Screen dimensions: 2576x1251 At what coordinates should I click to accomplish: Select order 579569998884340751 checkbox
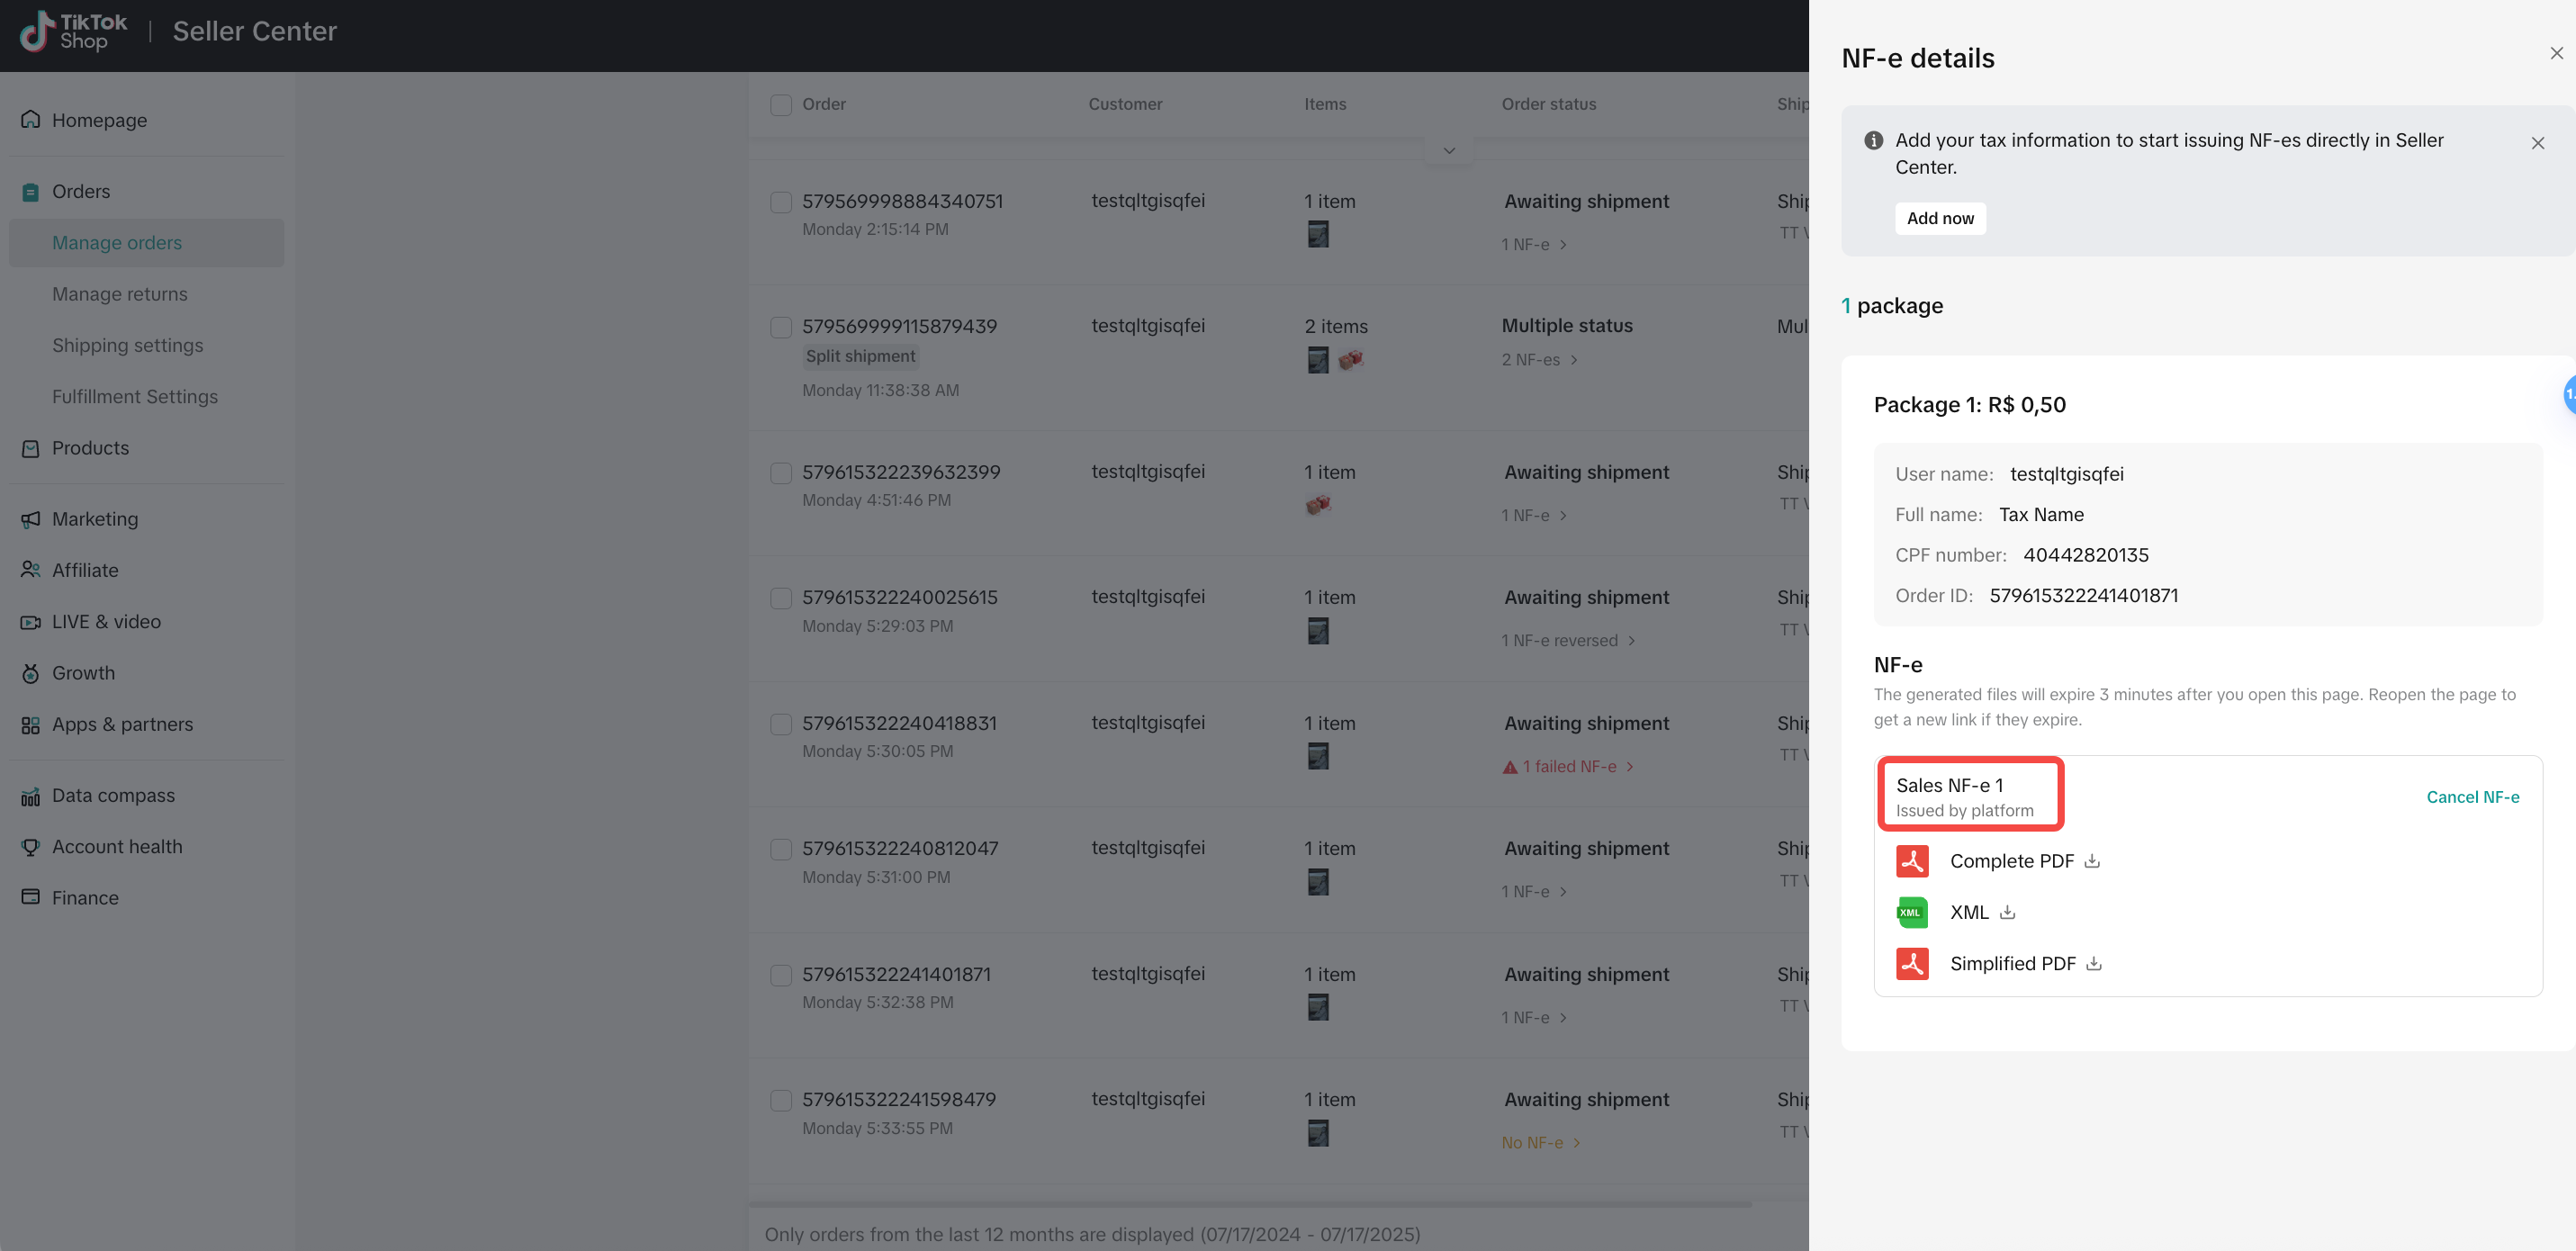(781, 202)
